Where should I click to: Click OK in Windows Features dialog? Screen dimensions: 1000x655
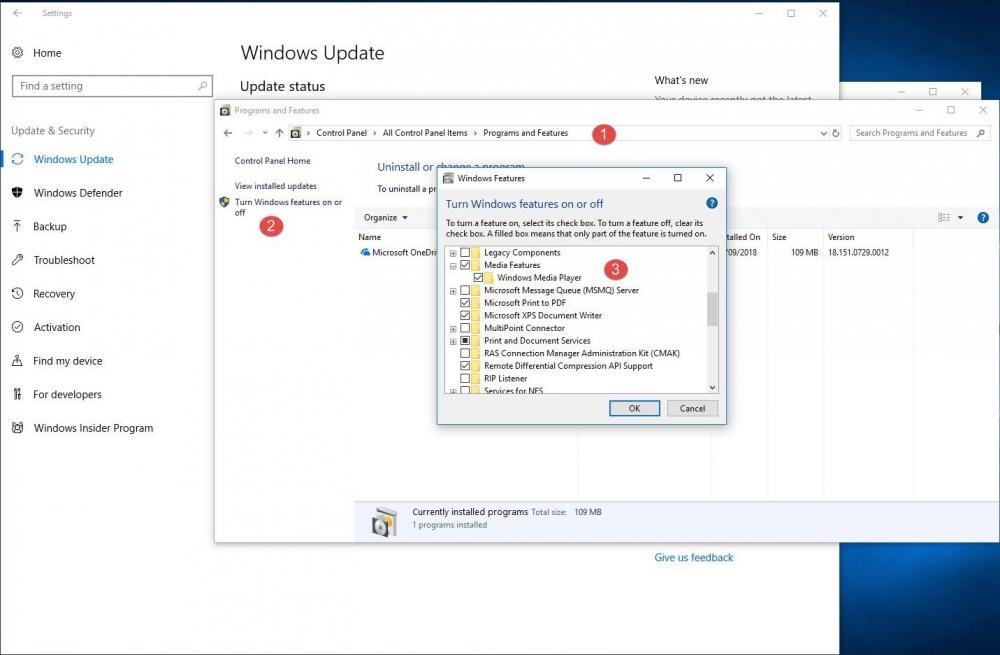634,408
